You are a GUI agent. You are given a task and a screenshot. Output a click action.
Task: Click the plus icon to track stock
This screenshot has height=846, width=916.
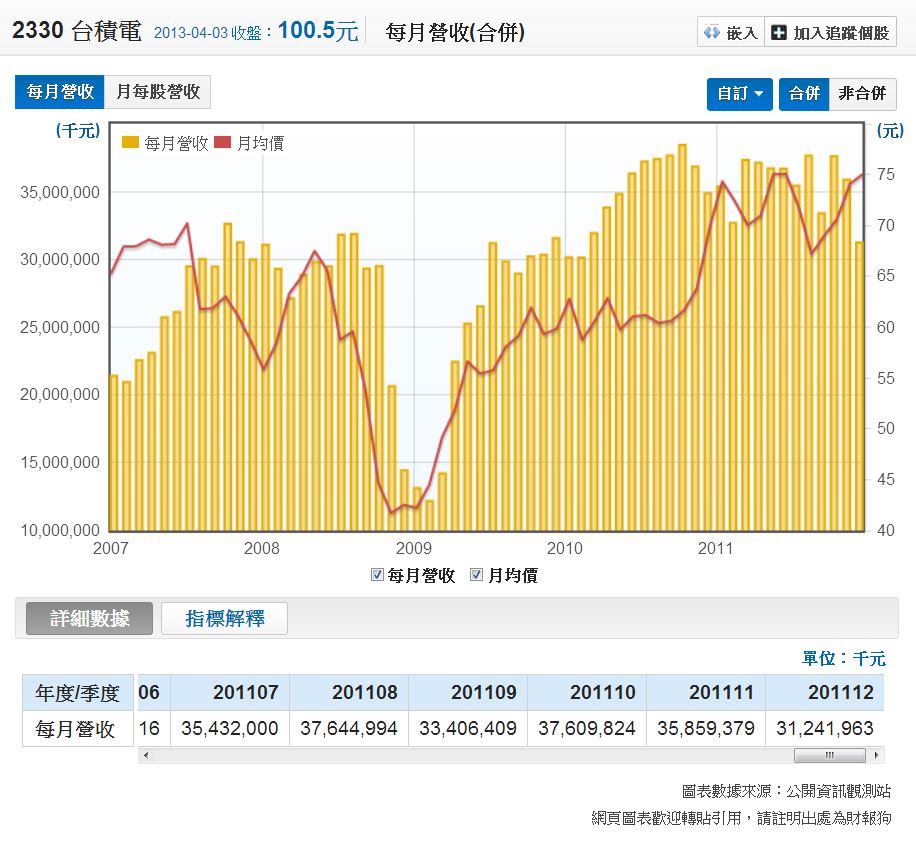click(779, 32)
